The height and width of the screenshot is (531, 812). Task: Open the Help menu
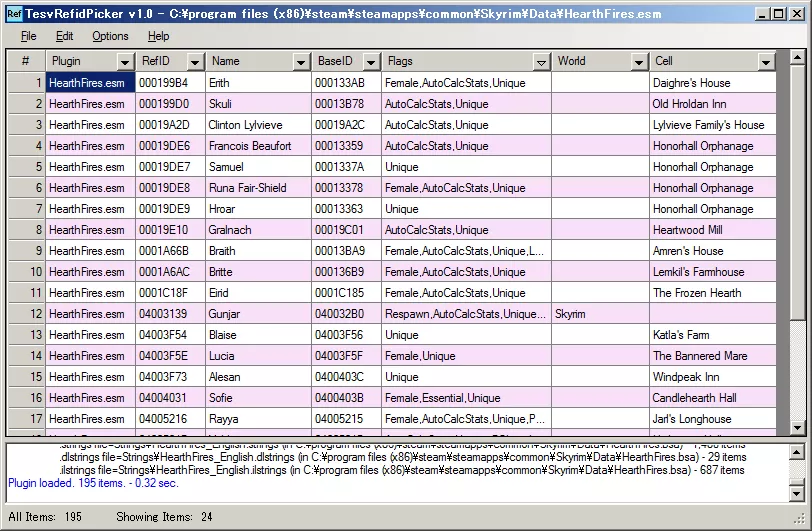coord(158,36)
